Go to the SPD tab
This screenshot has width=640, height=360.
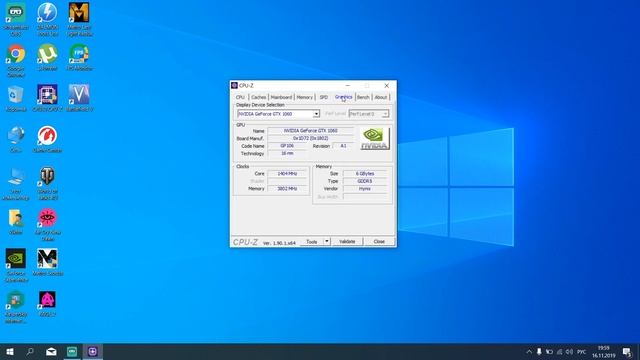[x=324, y=97]
